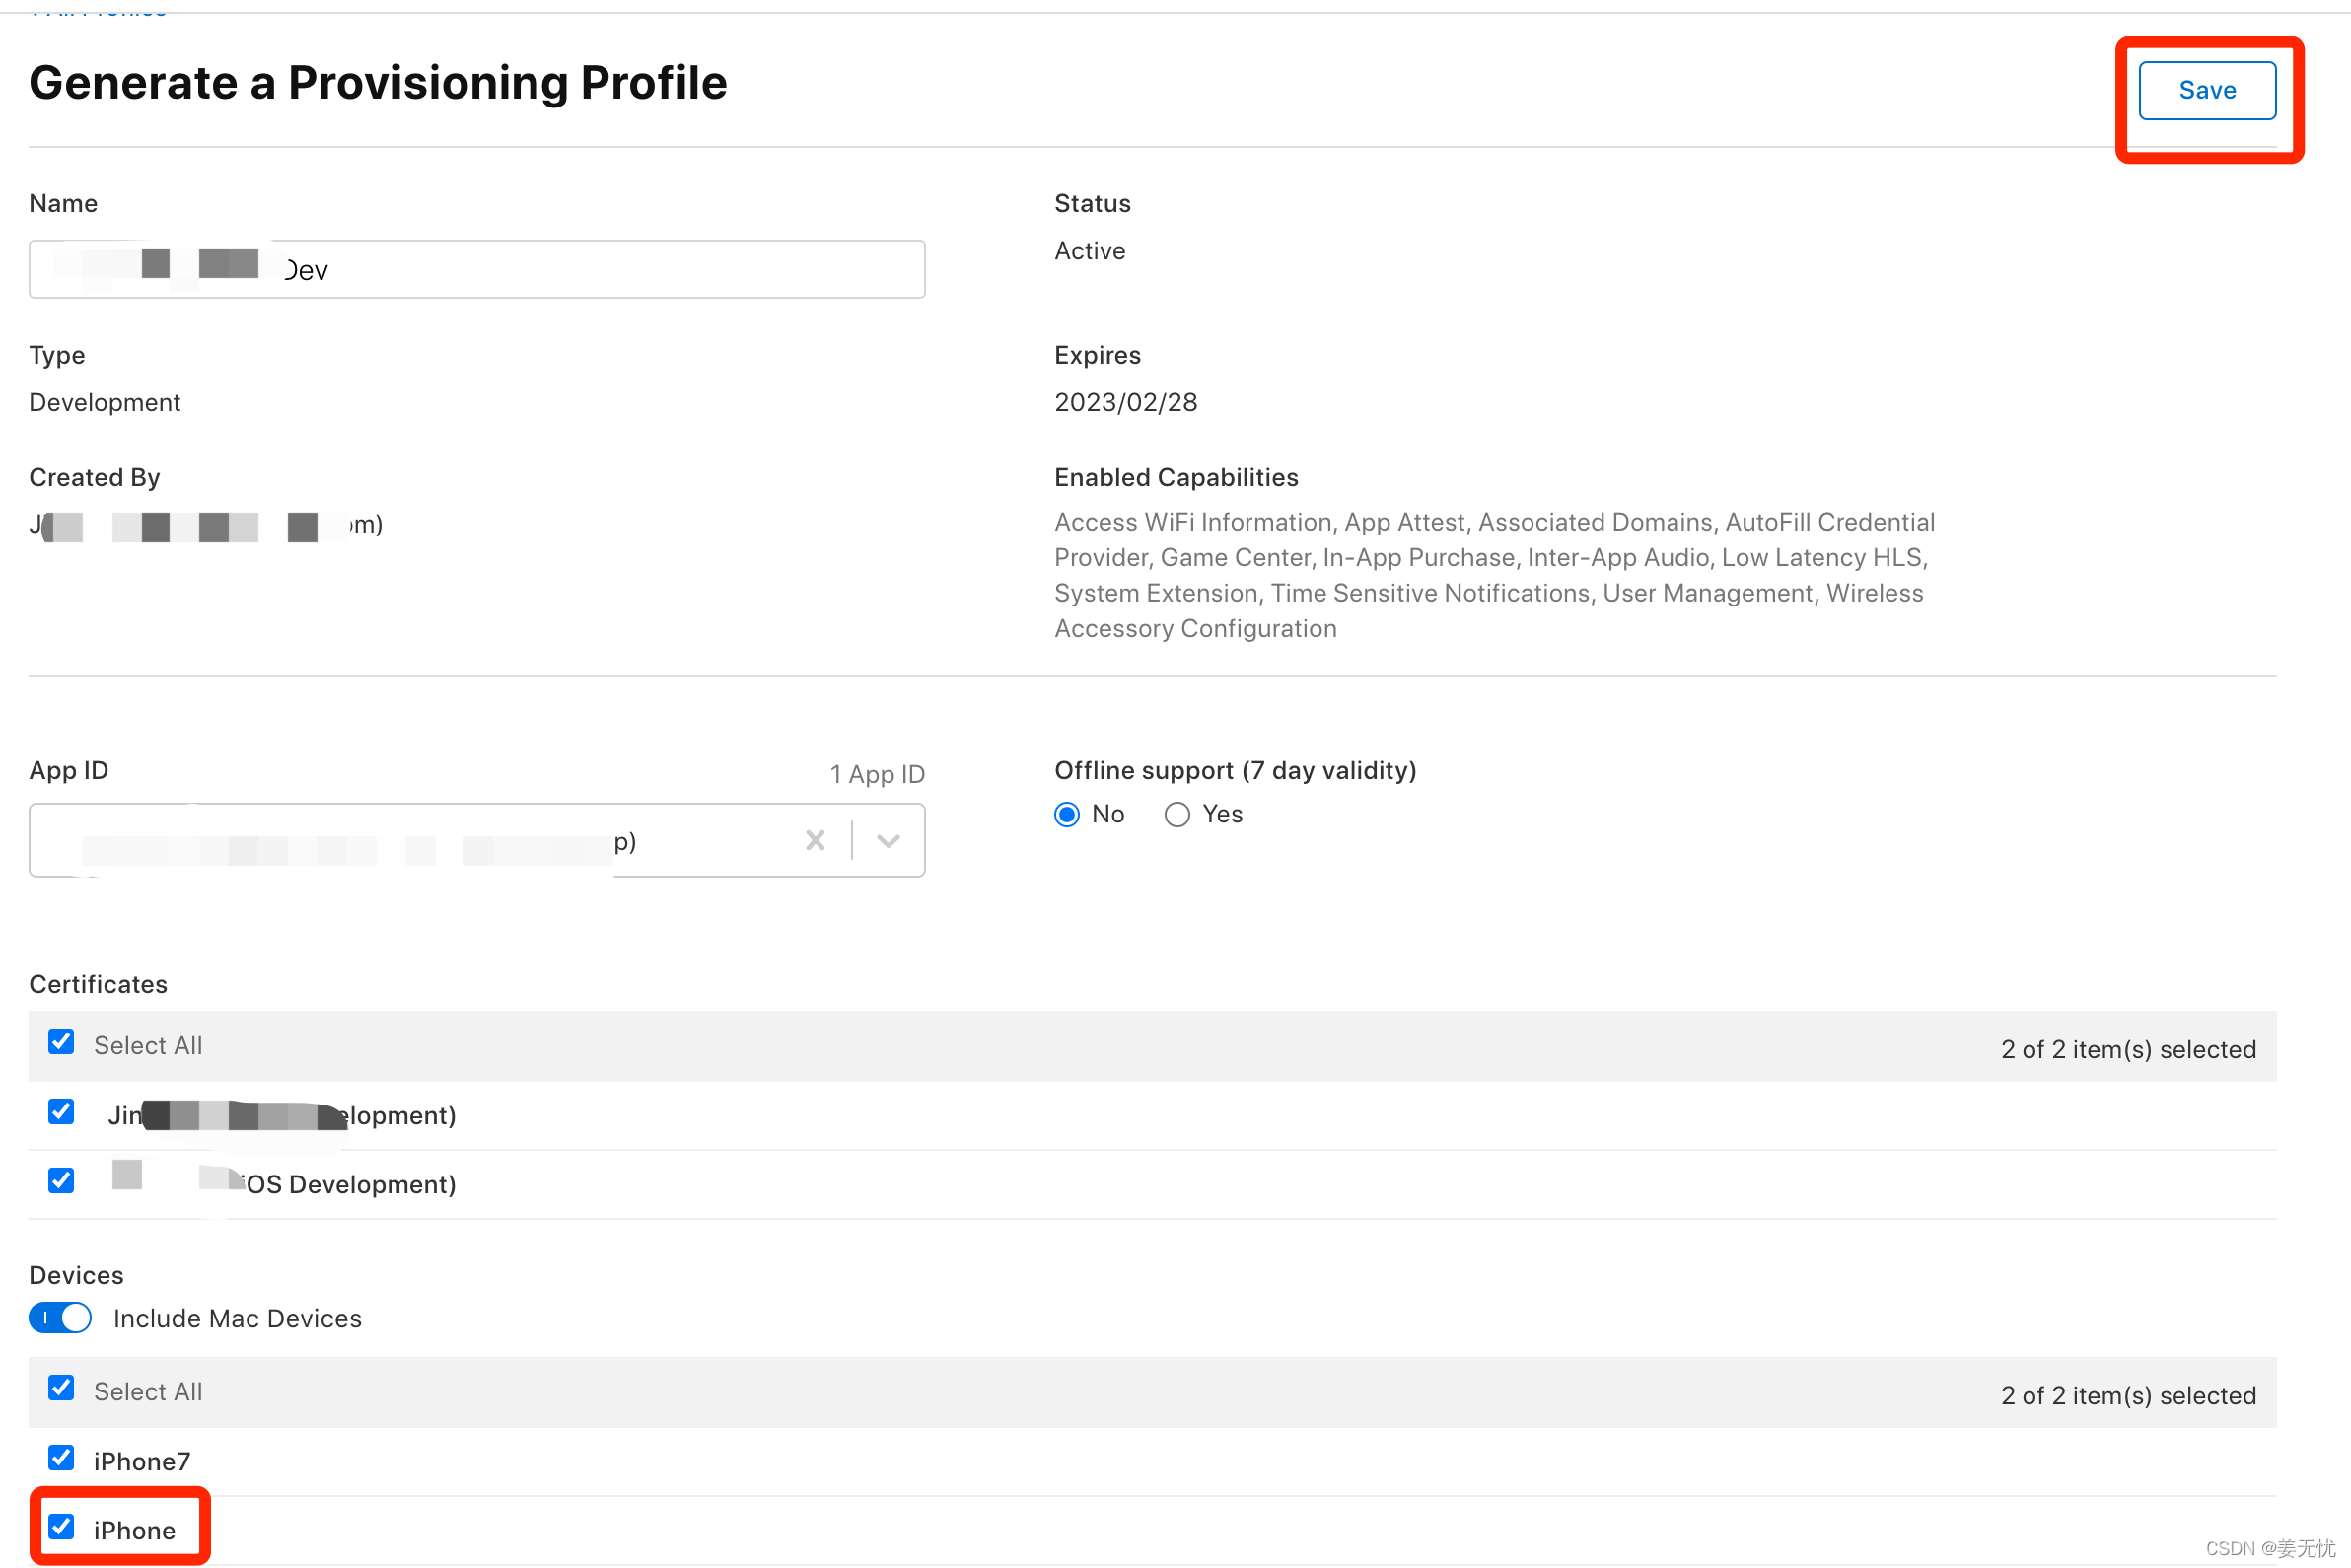Uncheck the Jin... Development certificate checkbox
The image size is (2351, 1568).
pos(61,1112)
